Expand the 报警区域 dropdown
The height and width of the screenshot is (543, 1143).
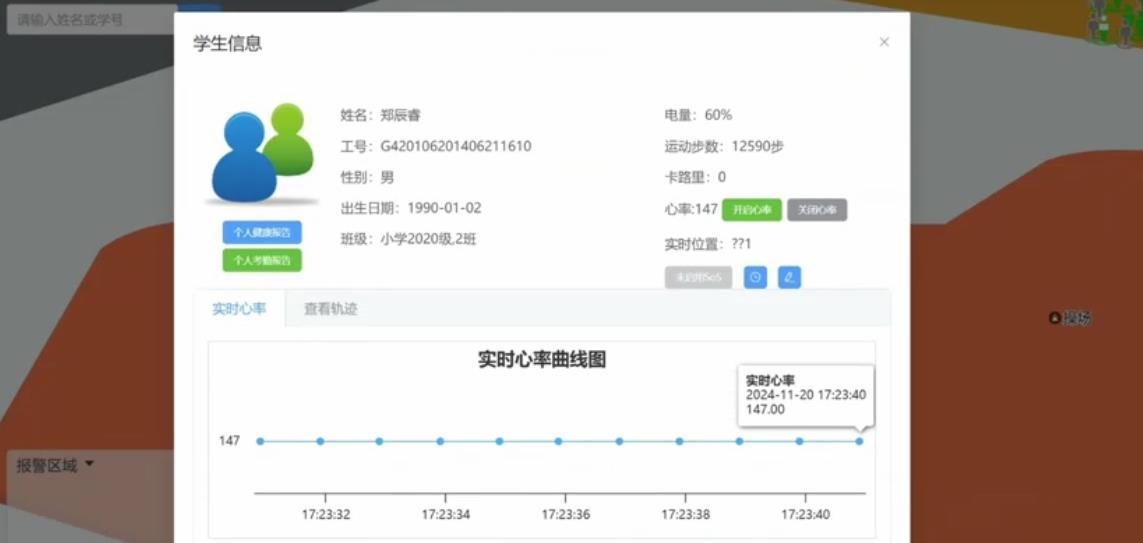(x=55, y=465)
